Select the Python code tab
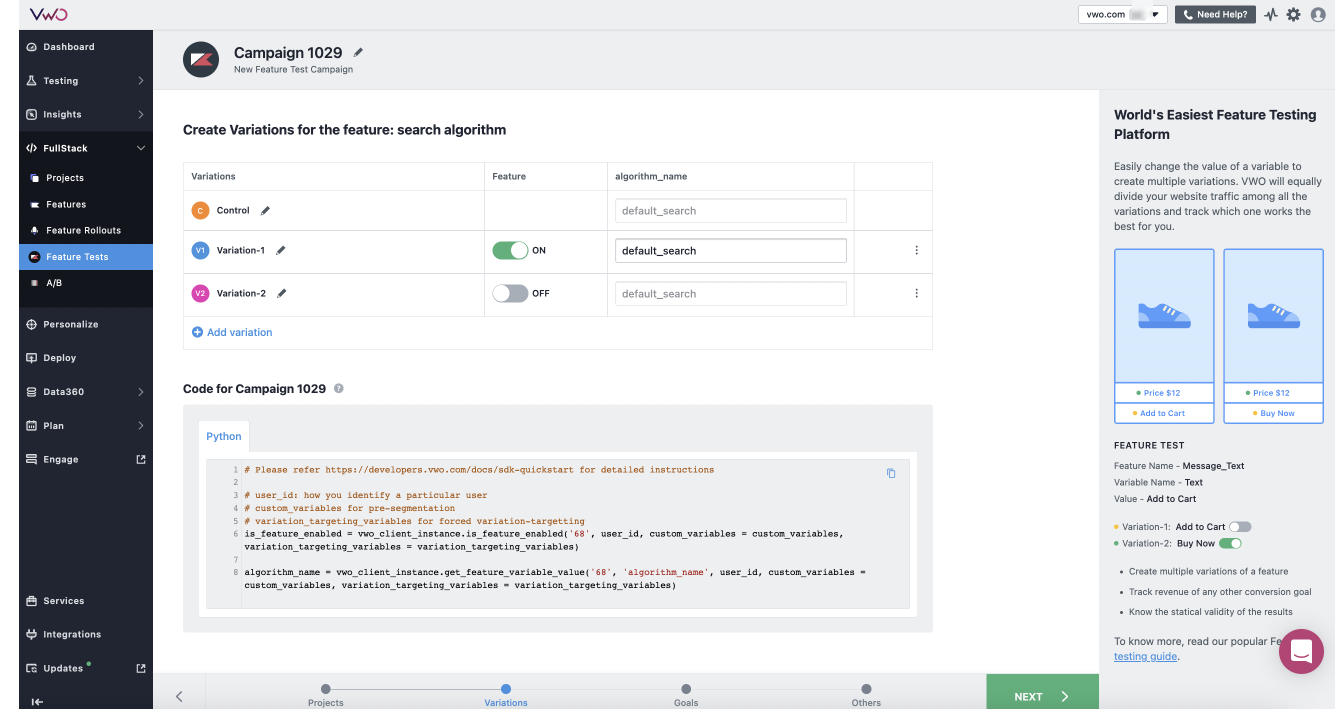The height and width of the screenshot is (709, 1335). pos(223,436)
